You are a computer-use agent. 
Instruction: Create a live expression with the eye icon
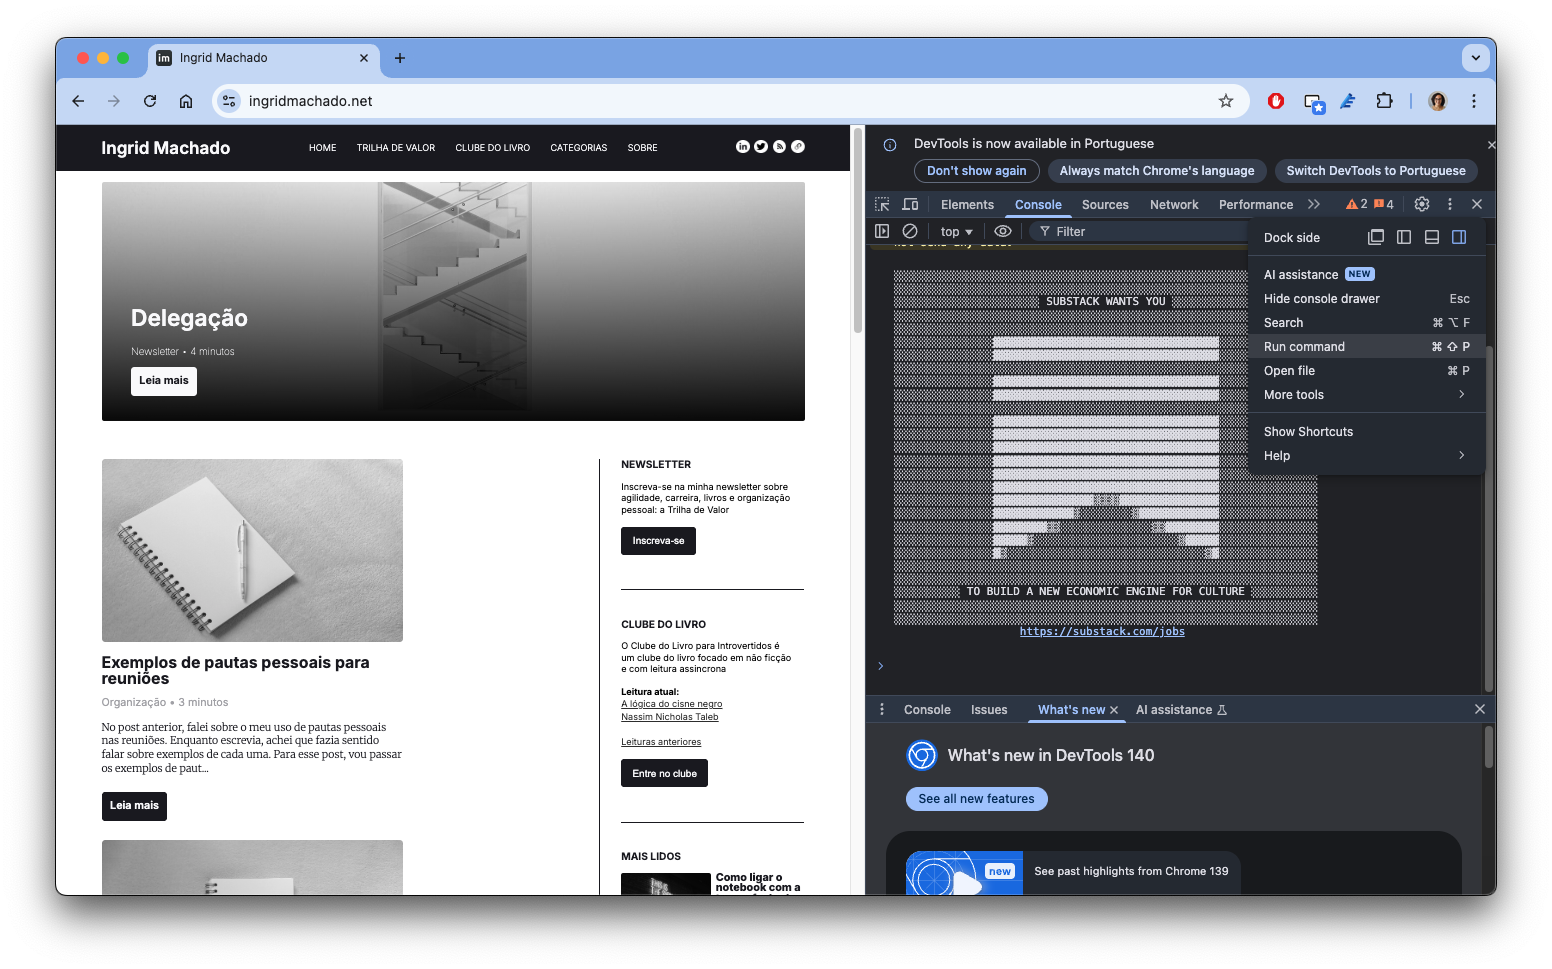point(1002,231)
